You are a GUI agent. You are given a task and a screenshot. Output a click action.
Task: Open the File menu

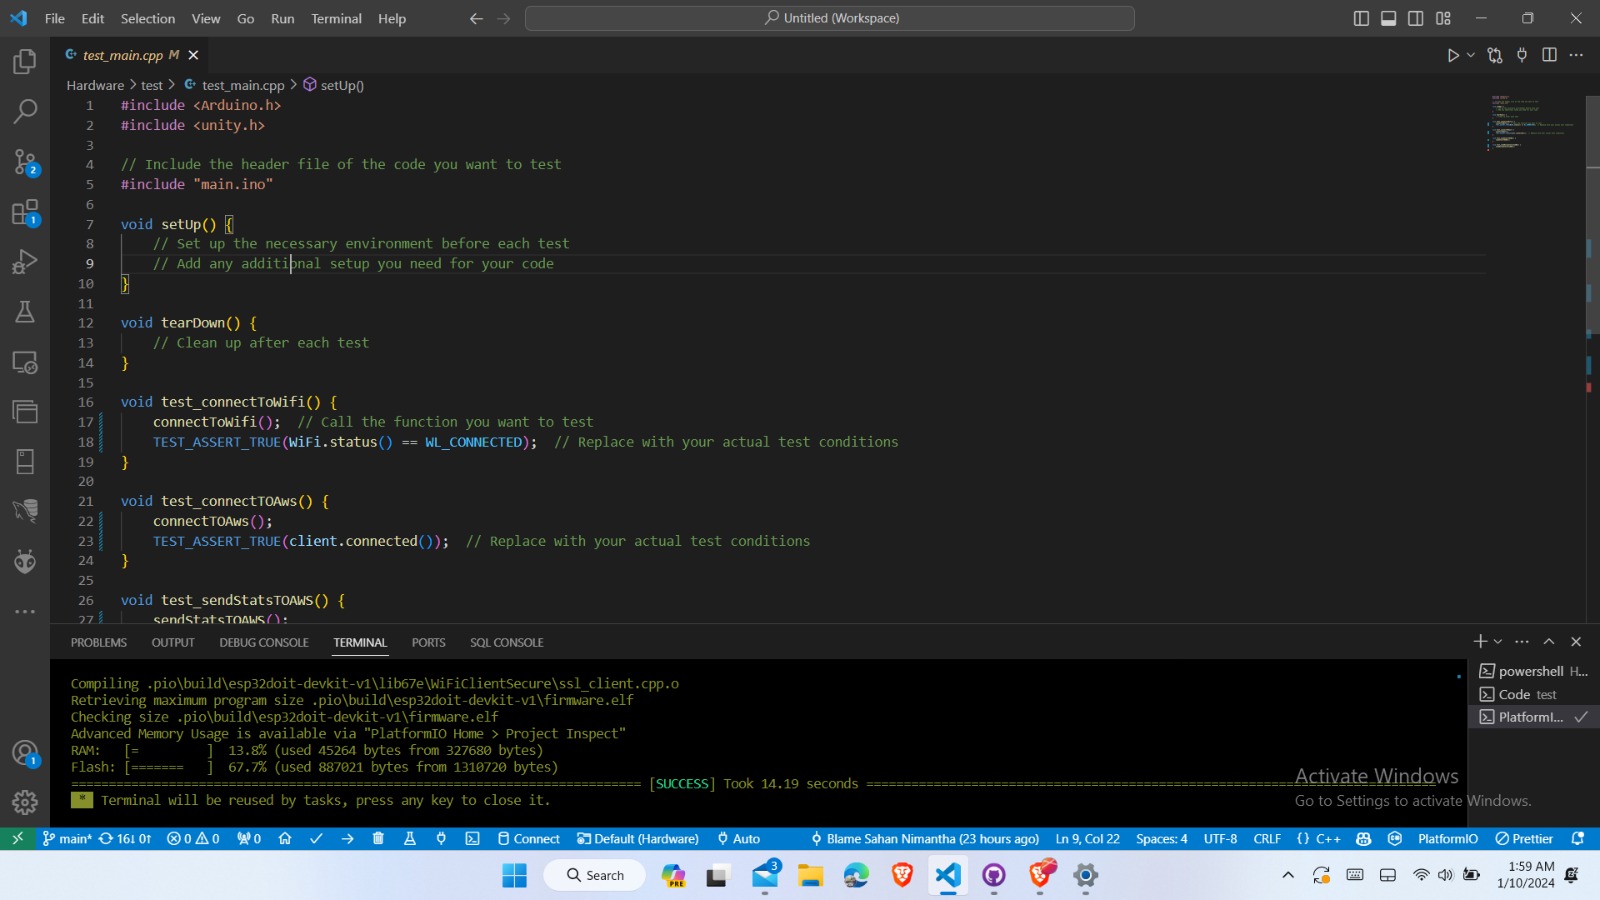pyautogui.click(x=55, y=18)
